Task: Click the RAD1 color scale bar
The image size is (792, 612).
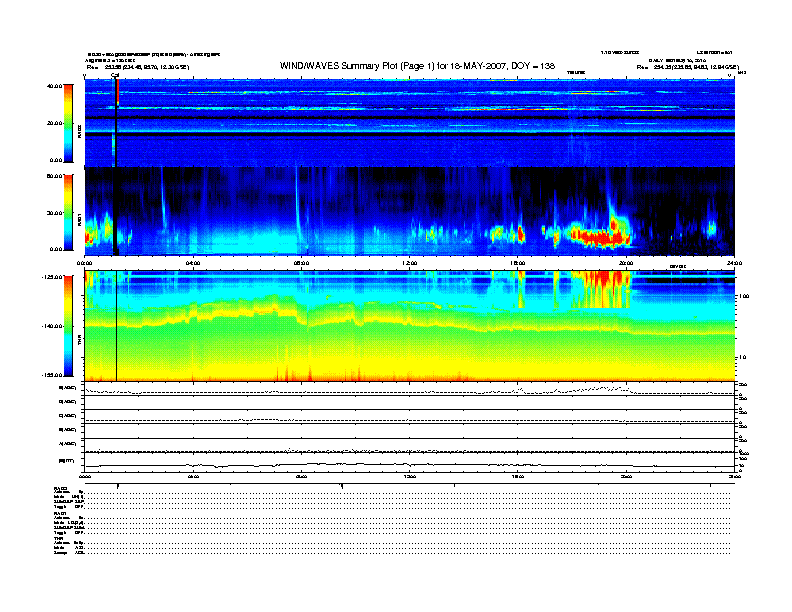Action: click(x=68, y=213)
